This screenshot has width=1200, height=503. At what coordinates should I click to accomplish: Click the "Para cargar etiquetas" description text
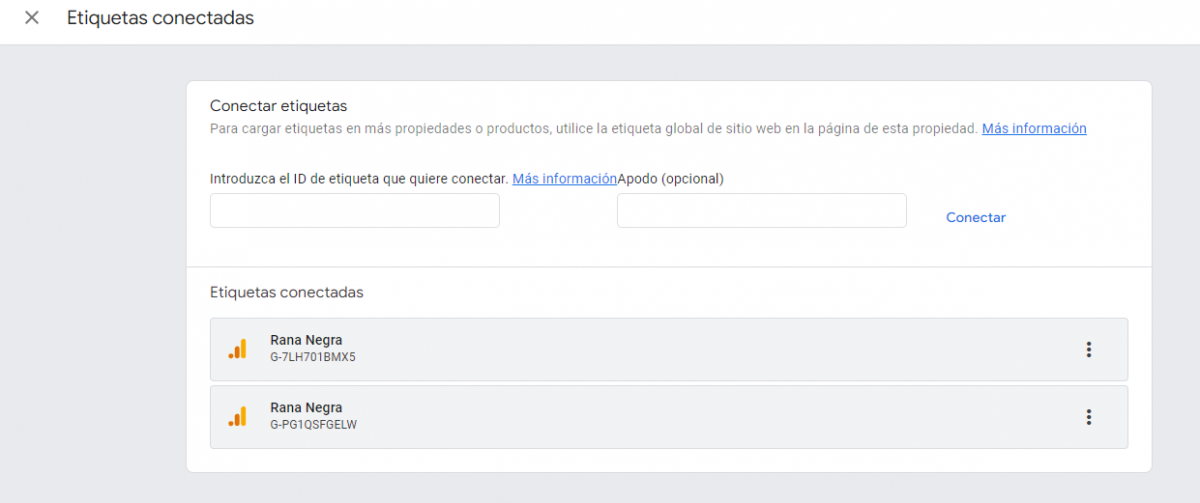point(594,129)
